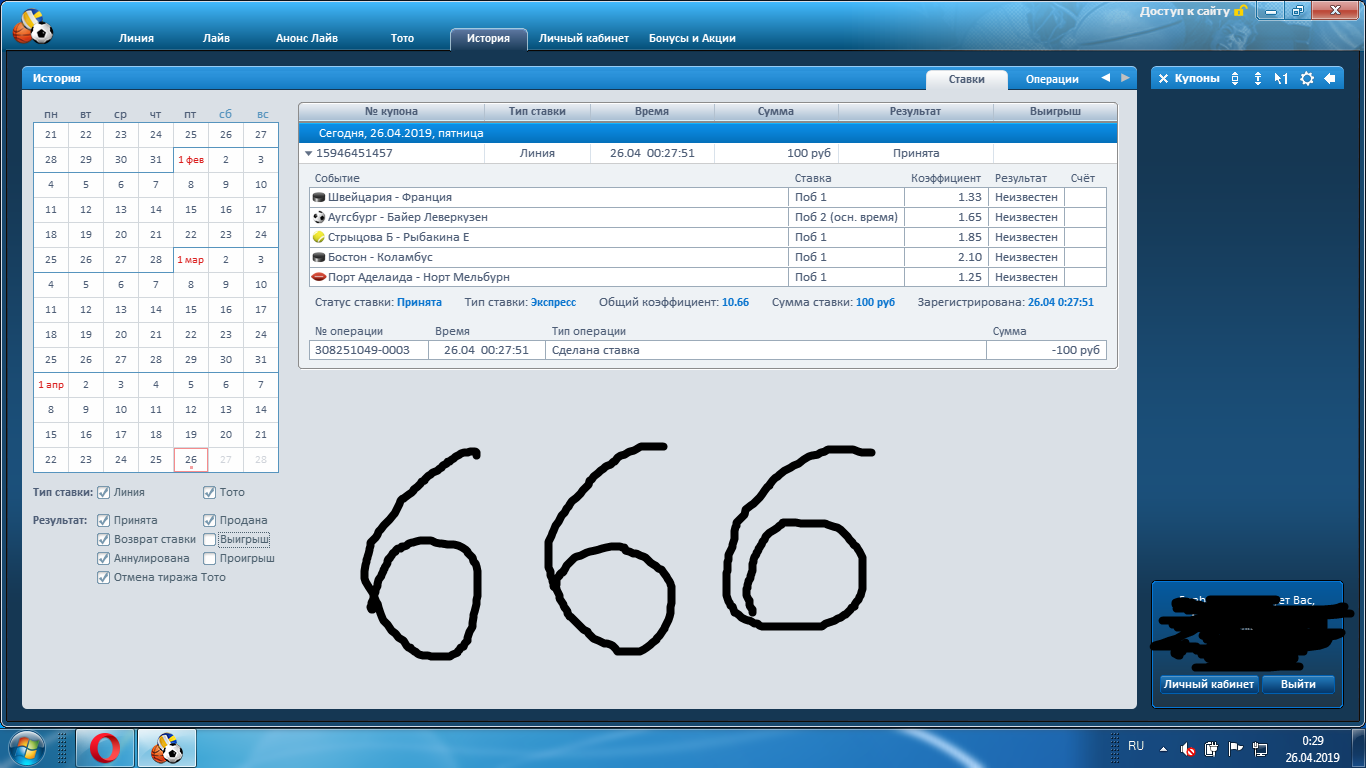
Task: Open Opera browser from the taskbar
Action: pos(105,748)
